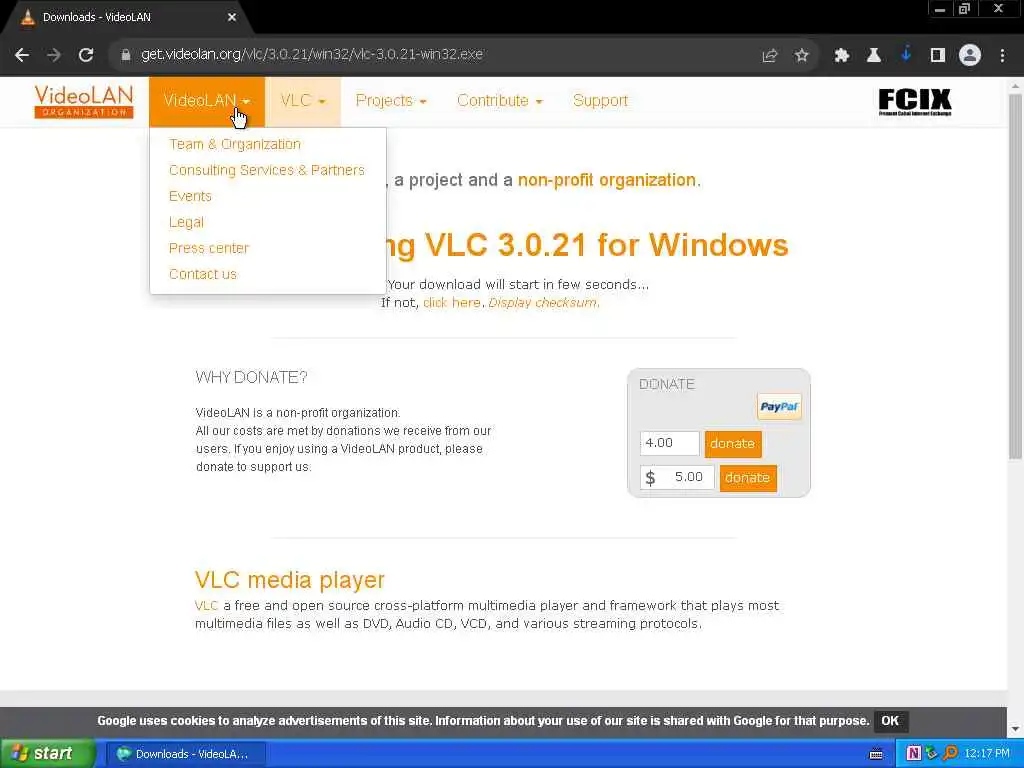The height and width of the screenshot is (768, 1024).
Task: Click the 4.00 donation amount field
Action: (x=669, y=443)
